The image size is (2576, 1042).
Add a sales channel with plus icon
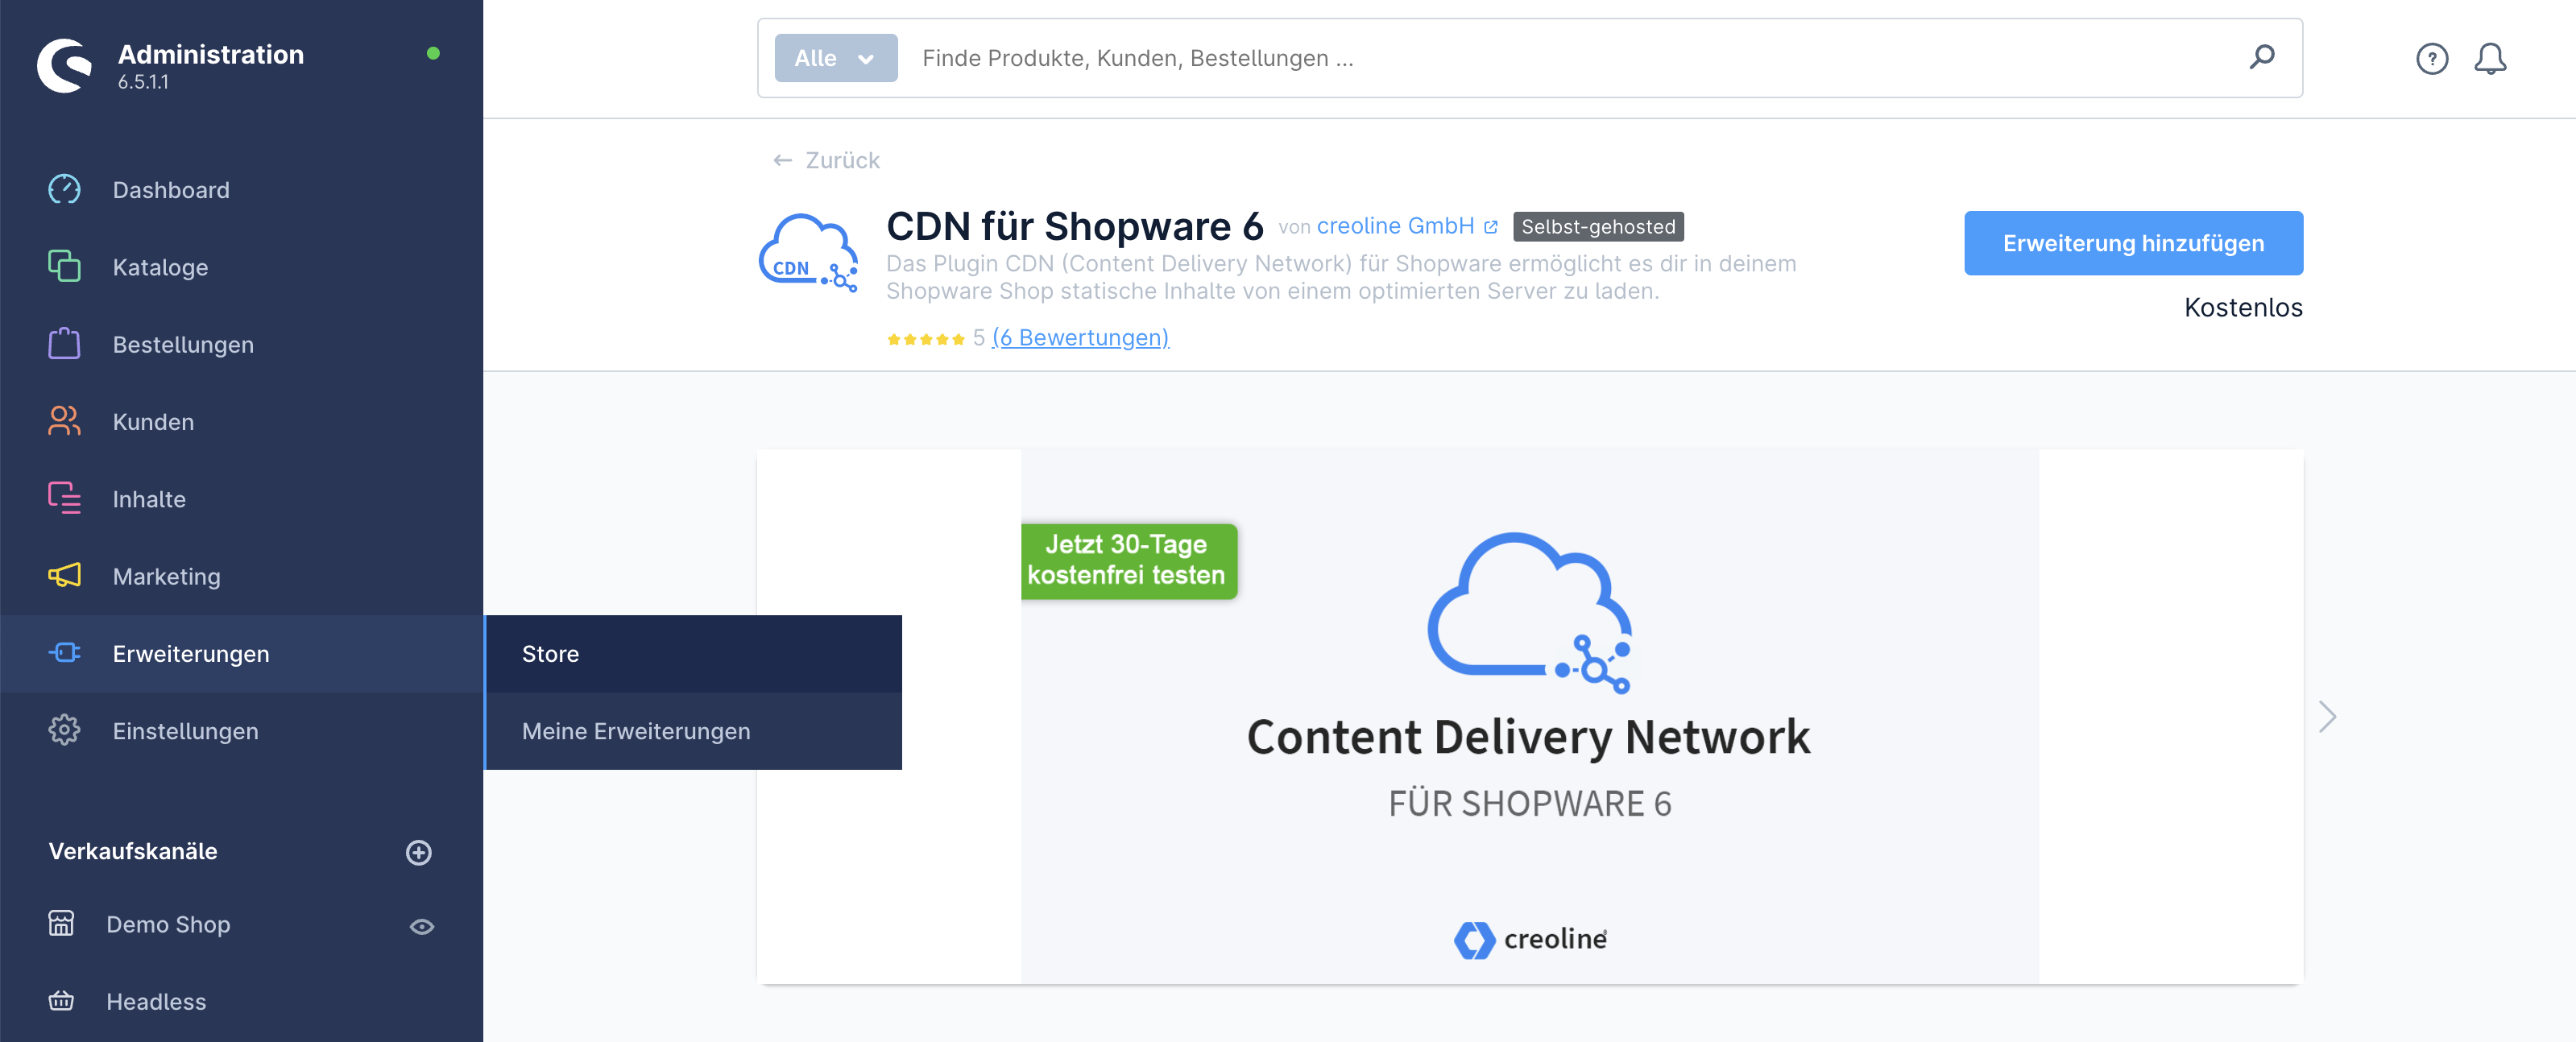(x=419, y=852)
